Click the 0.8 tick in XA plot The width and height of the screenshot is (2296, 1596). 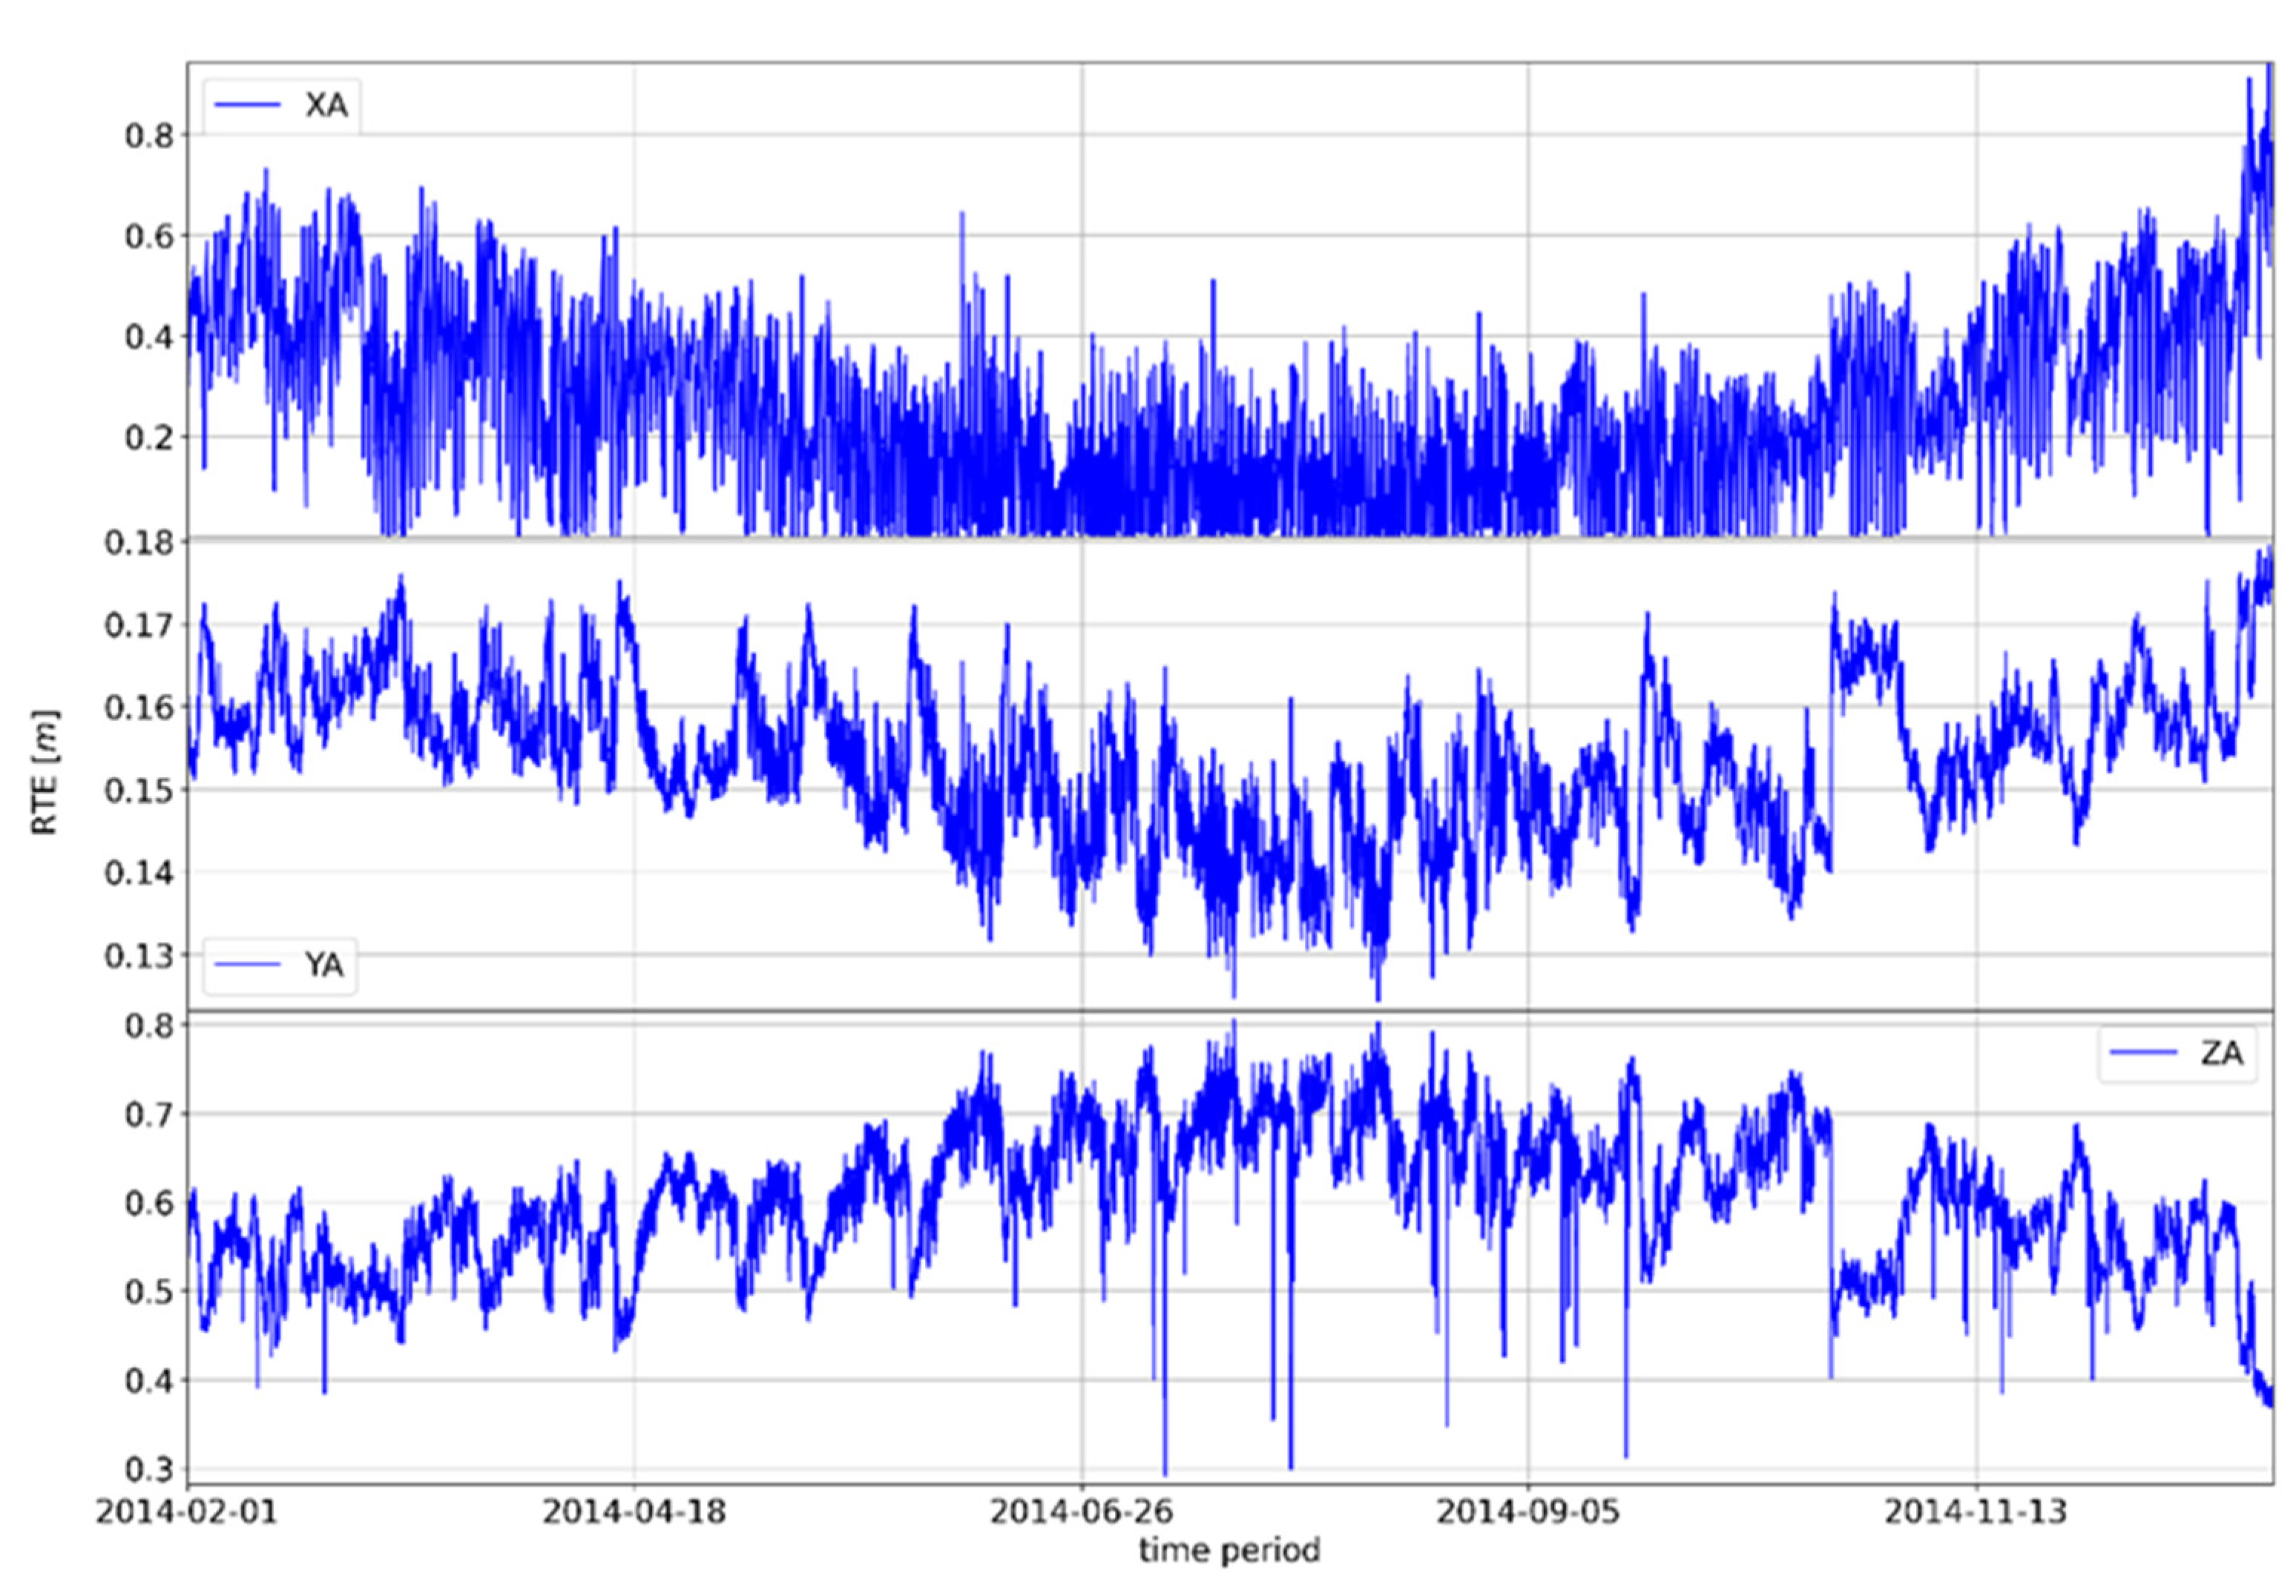click(x=149, y=136)
